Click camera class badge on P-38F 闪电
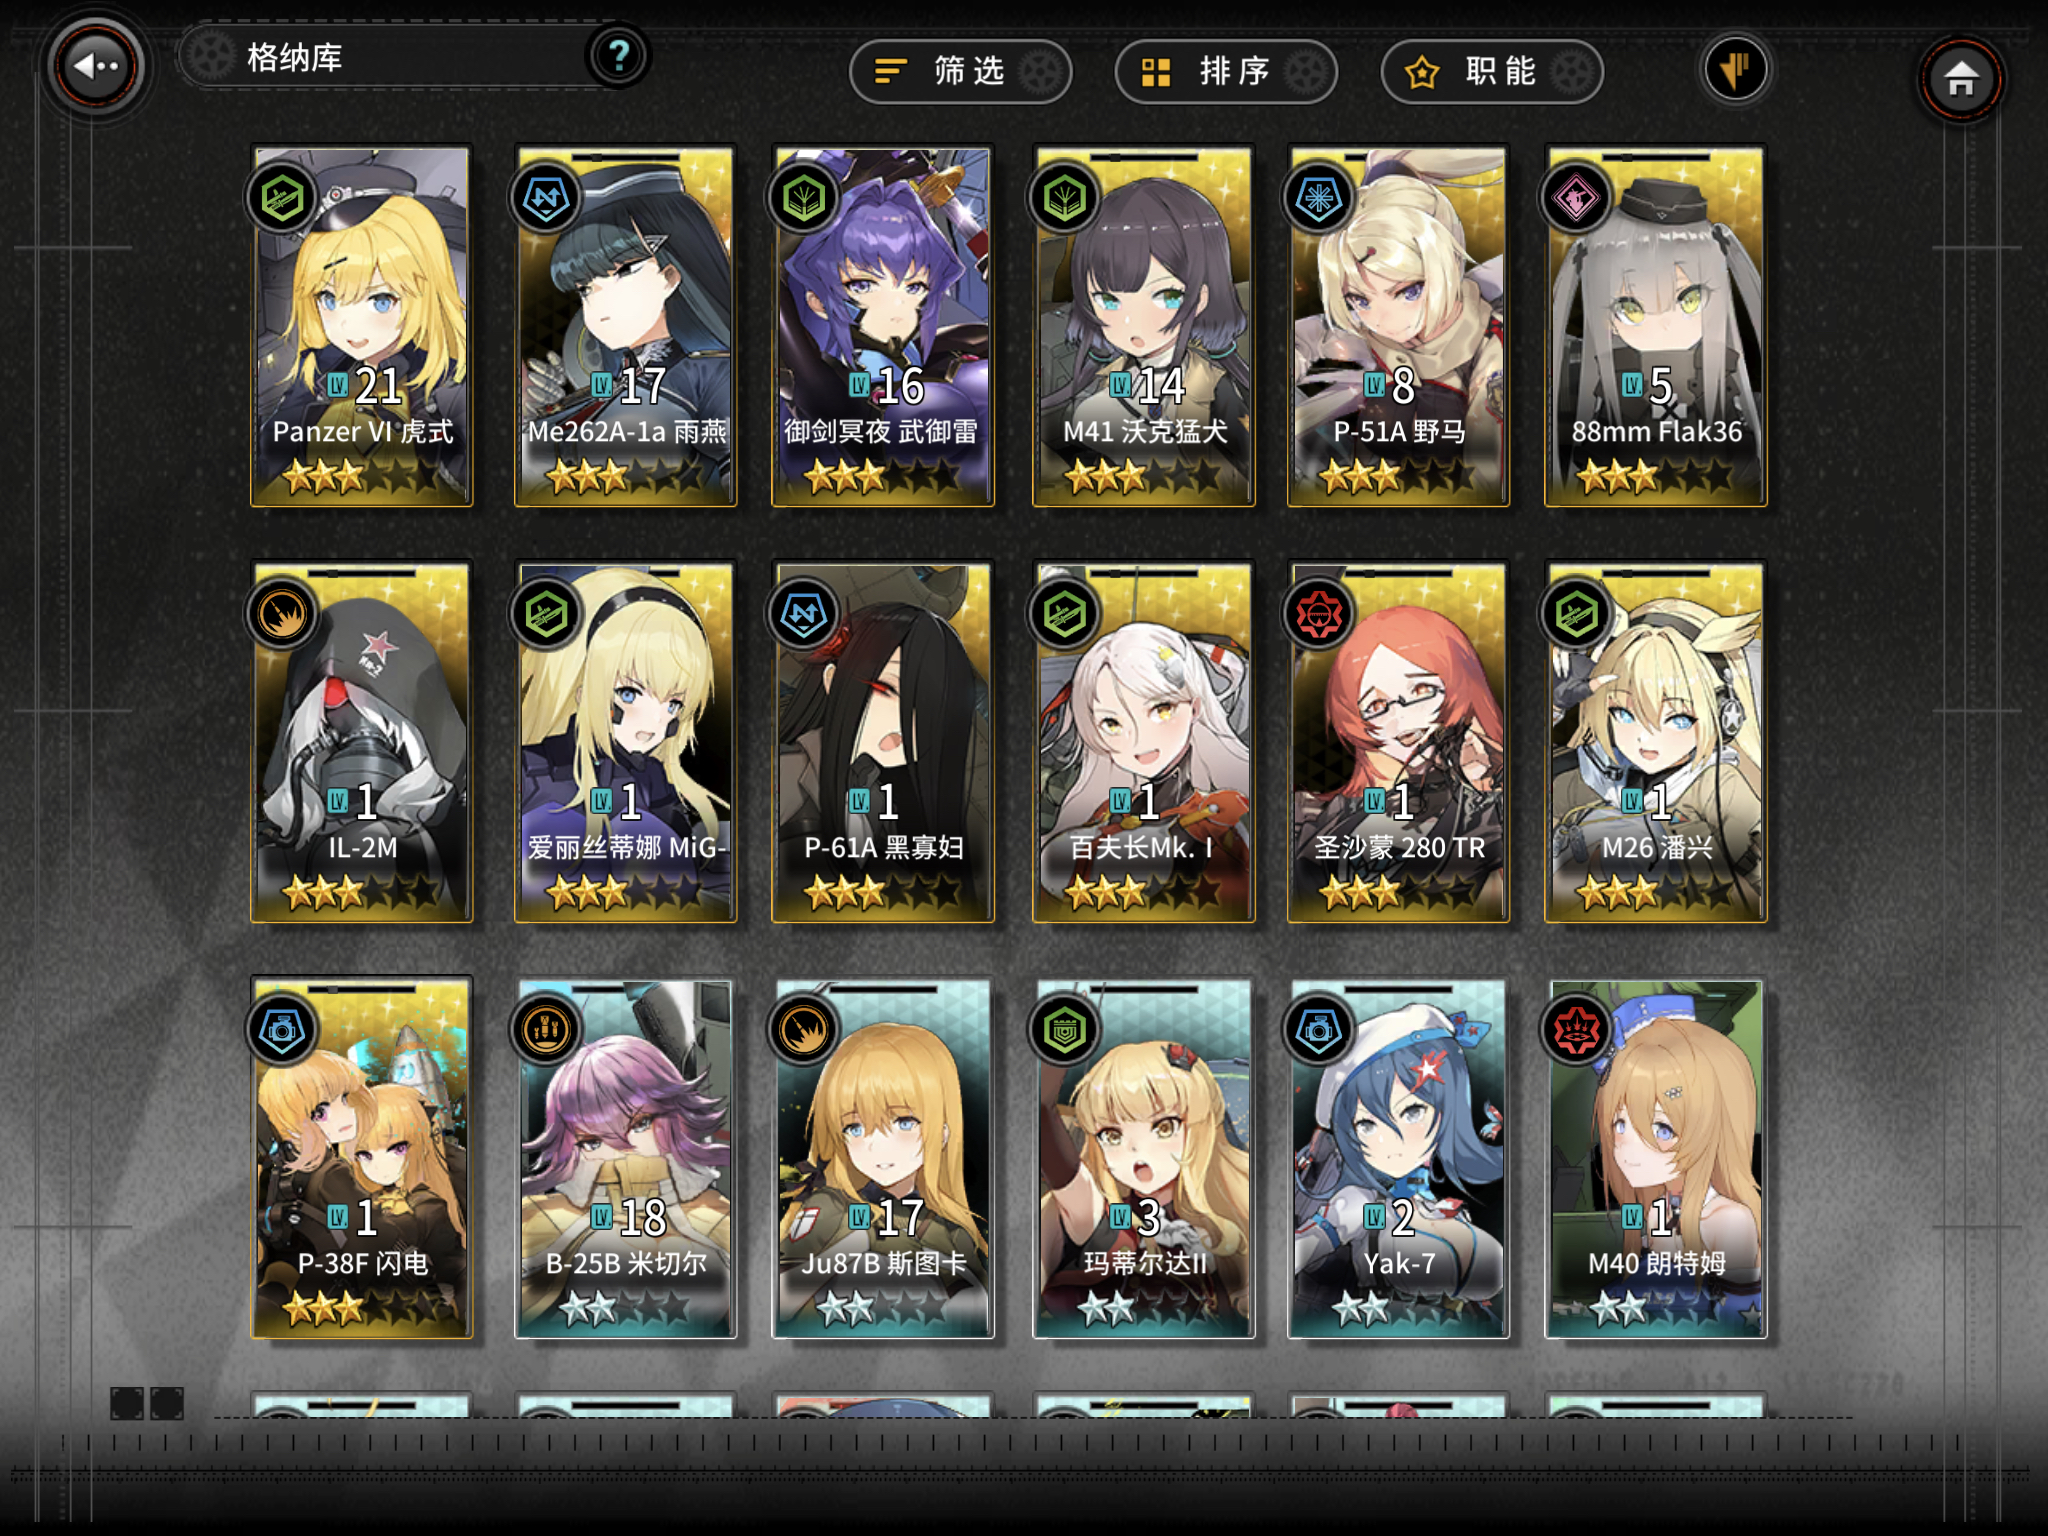The height and width of the screenshot is (1536, 2048). coord(283,1029)
